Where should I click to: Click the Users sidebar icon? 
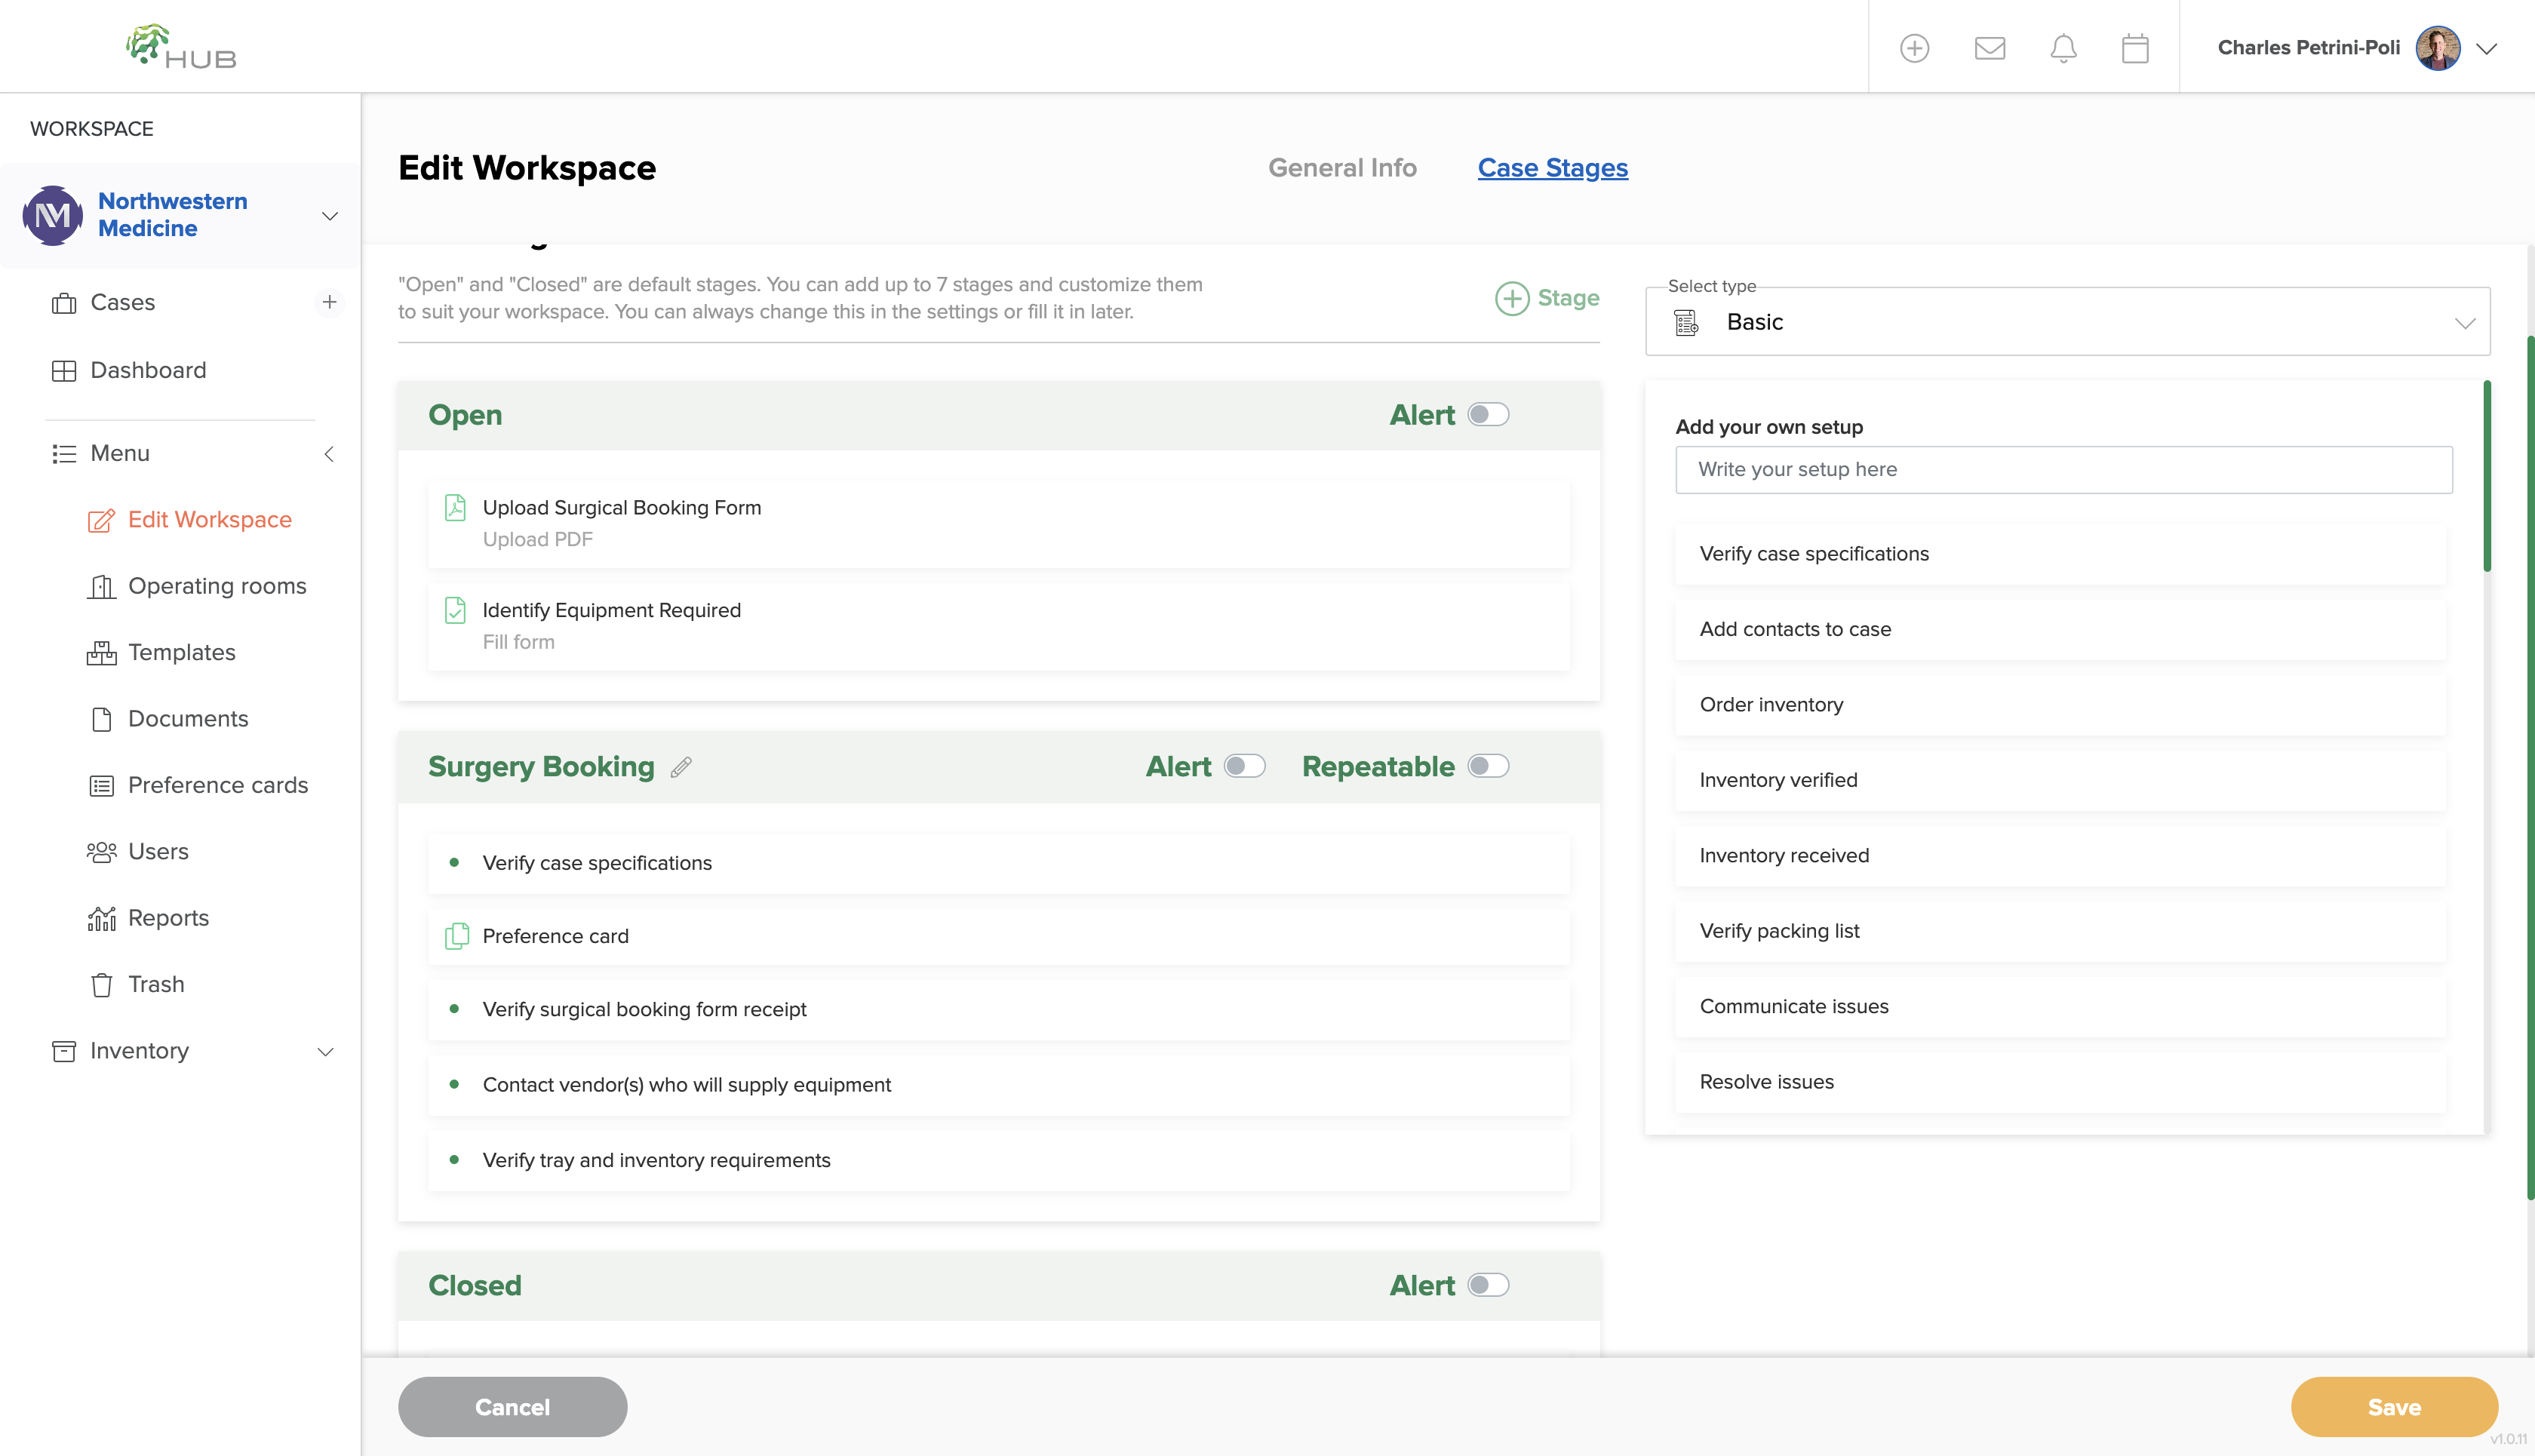click(102, 852)
